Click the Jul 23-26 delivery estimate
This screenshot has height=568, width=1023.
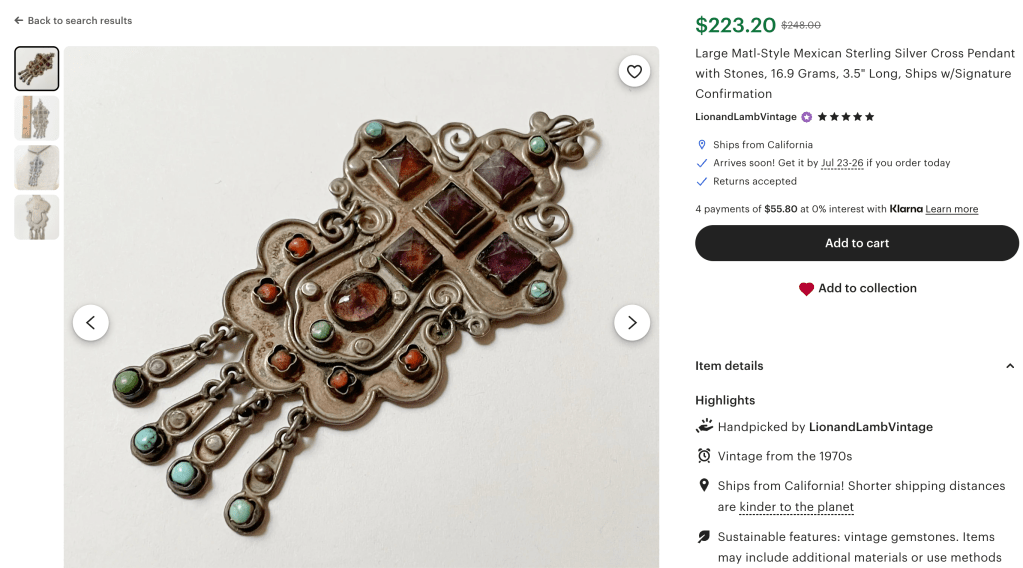tap(842, 163)
